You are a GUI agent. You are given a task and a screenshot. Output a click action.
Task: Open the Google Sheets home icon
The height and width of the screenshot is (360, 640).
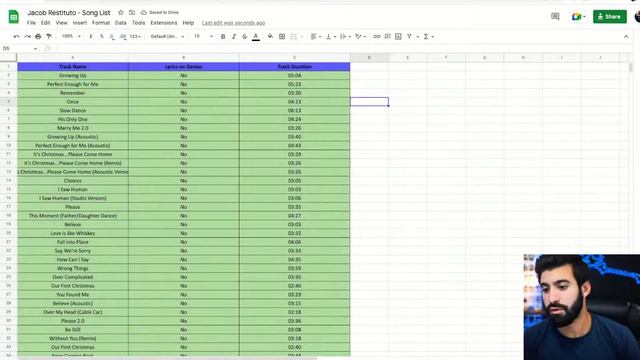[x=13, y=17]
